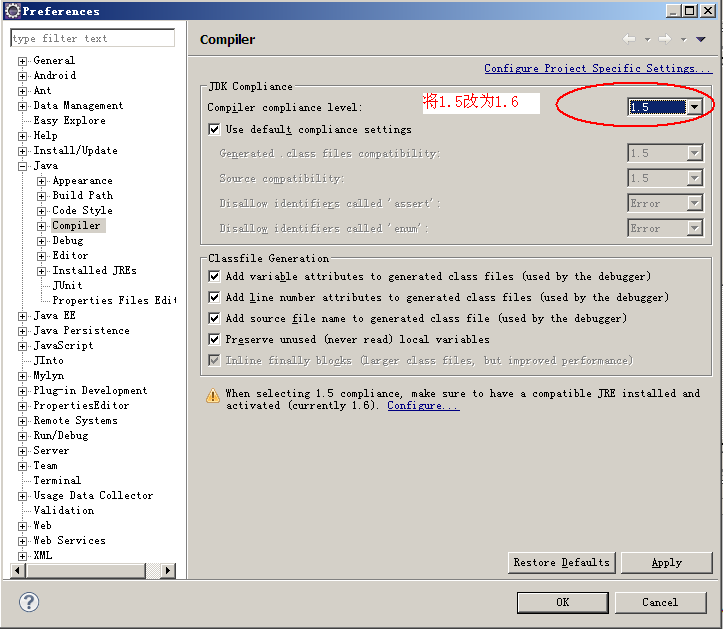Select JavaScript preference category
This screenshot has width=723, height=629.
(x=63, y=345)
